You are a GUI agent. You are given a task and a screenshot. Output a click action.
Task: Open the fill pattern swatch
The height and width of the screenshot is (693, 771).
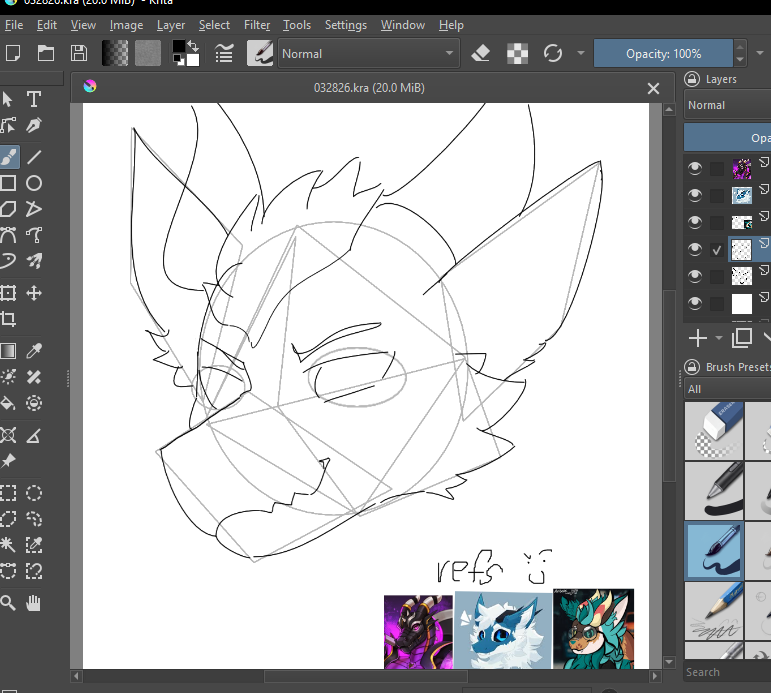click(x=148, y=53)
